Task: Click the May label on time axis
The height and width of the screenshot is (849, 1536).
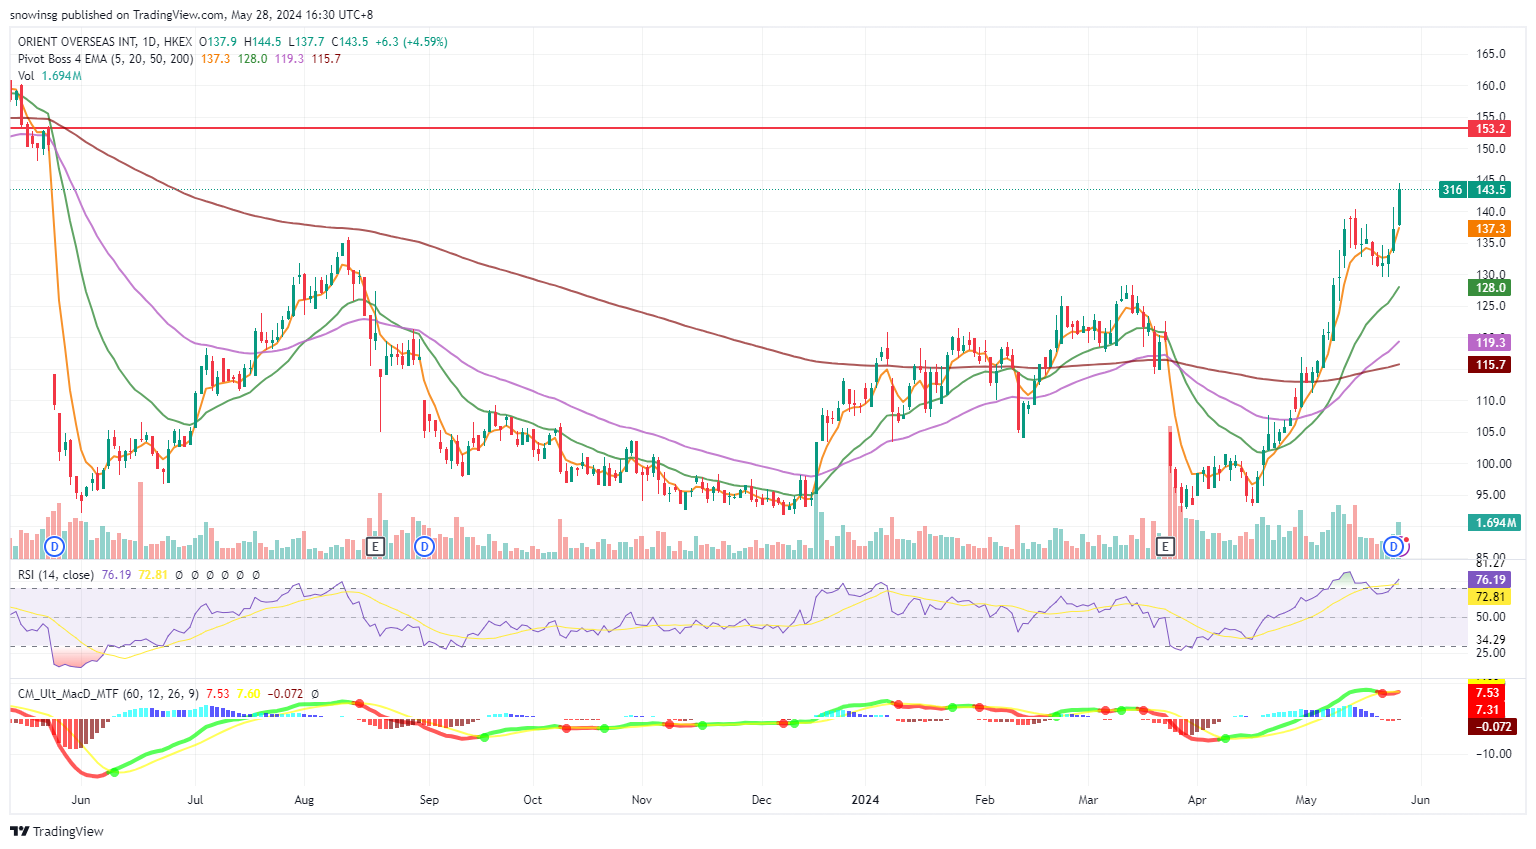Action: pos(1305,800)
